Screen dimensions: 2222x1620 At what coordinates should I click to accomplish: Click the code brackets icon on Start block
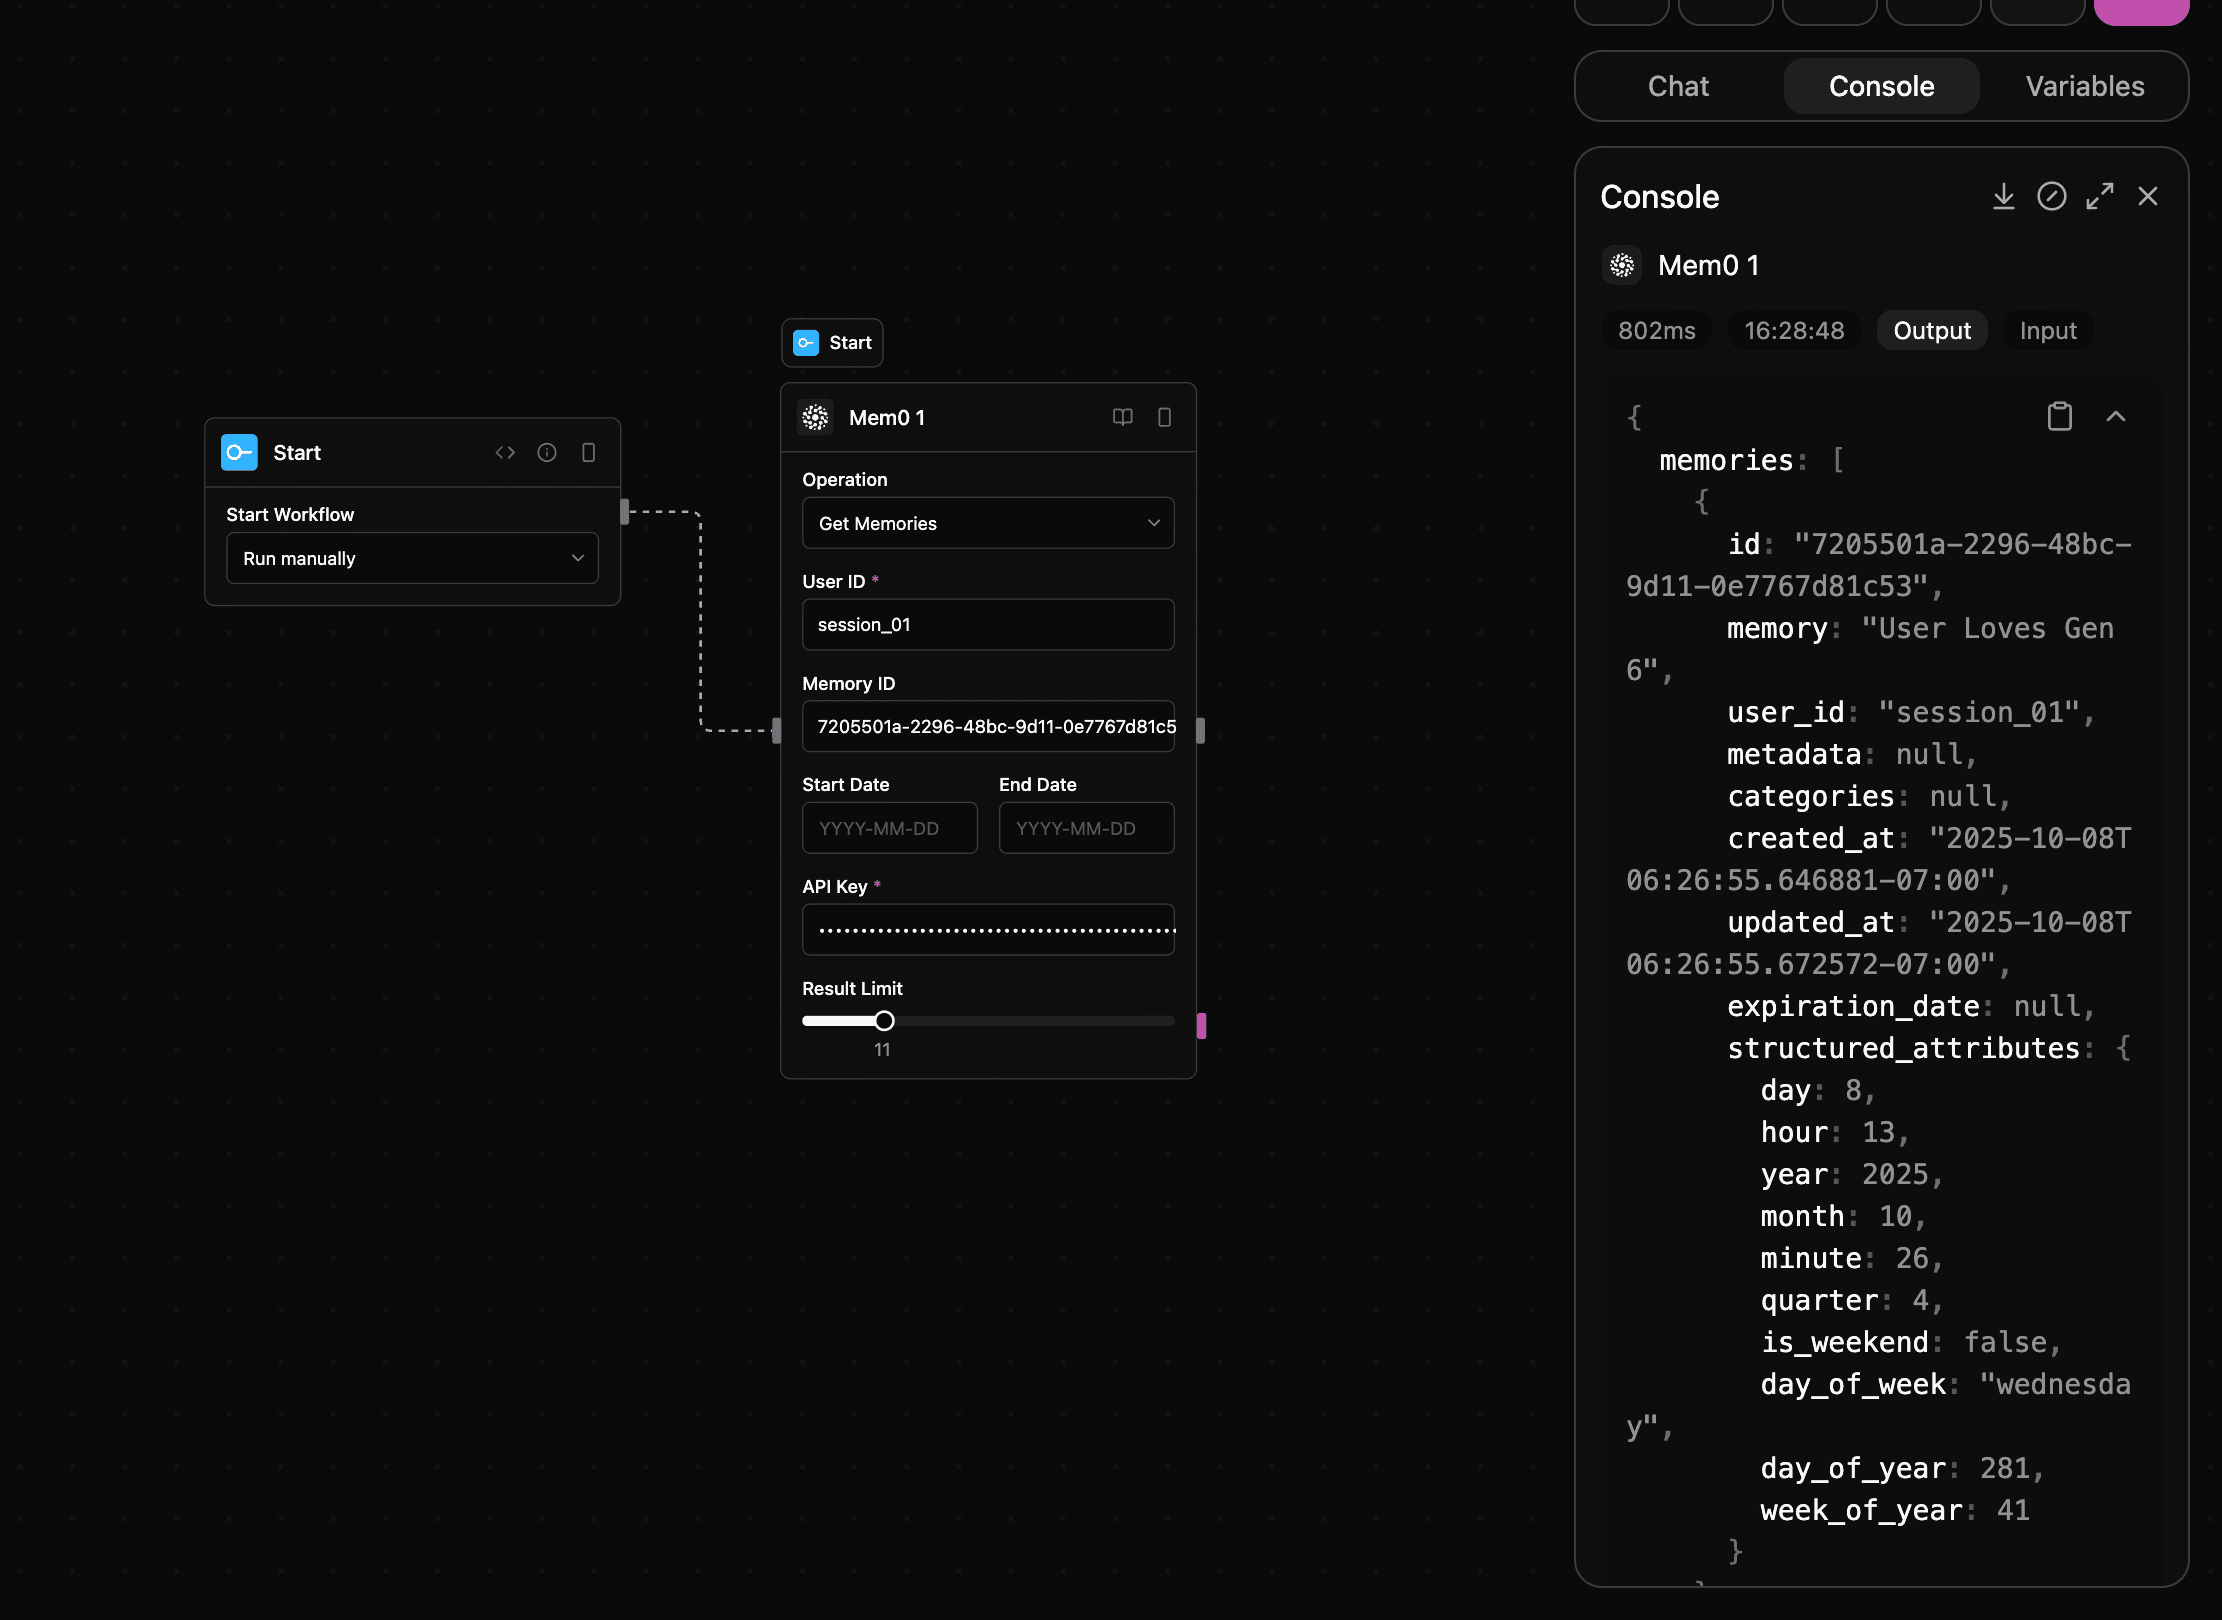(x=505, y=453)
